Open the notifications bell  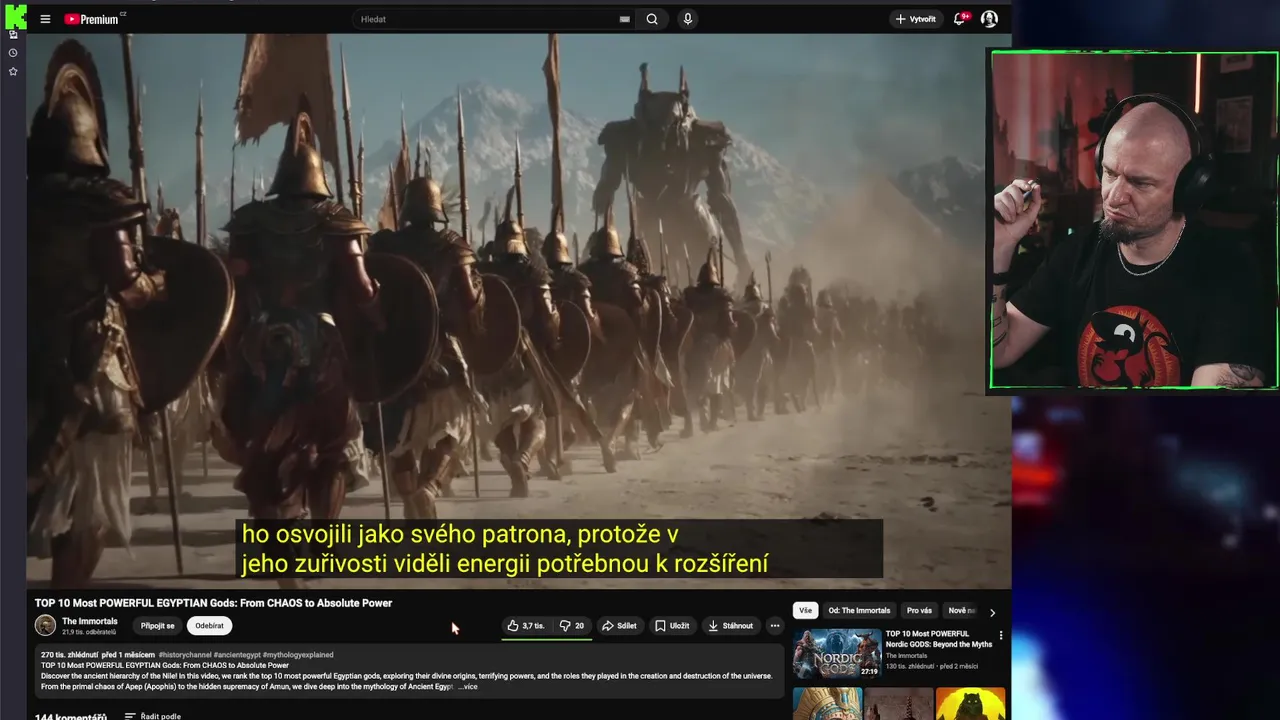[960, 19]
